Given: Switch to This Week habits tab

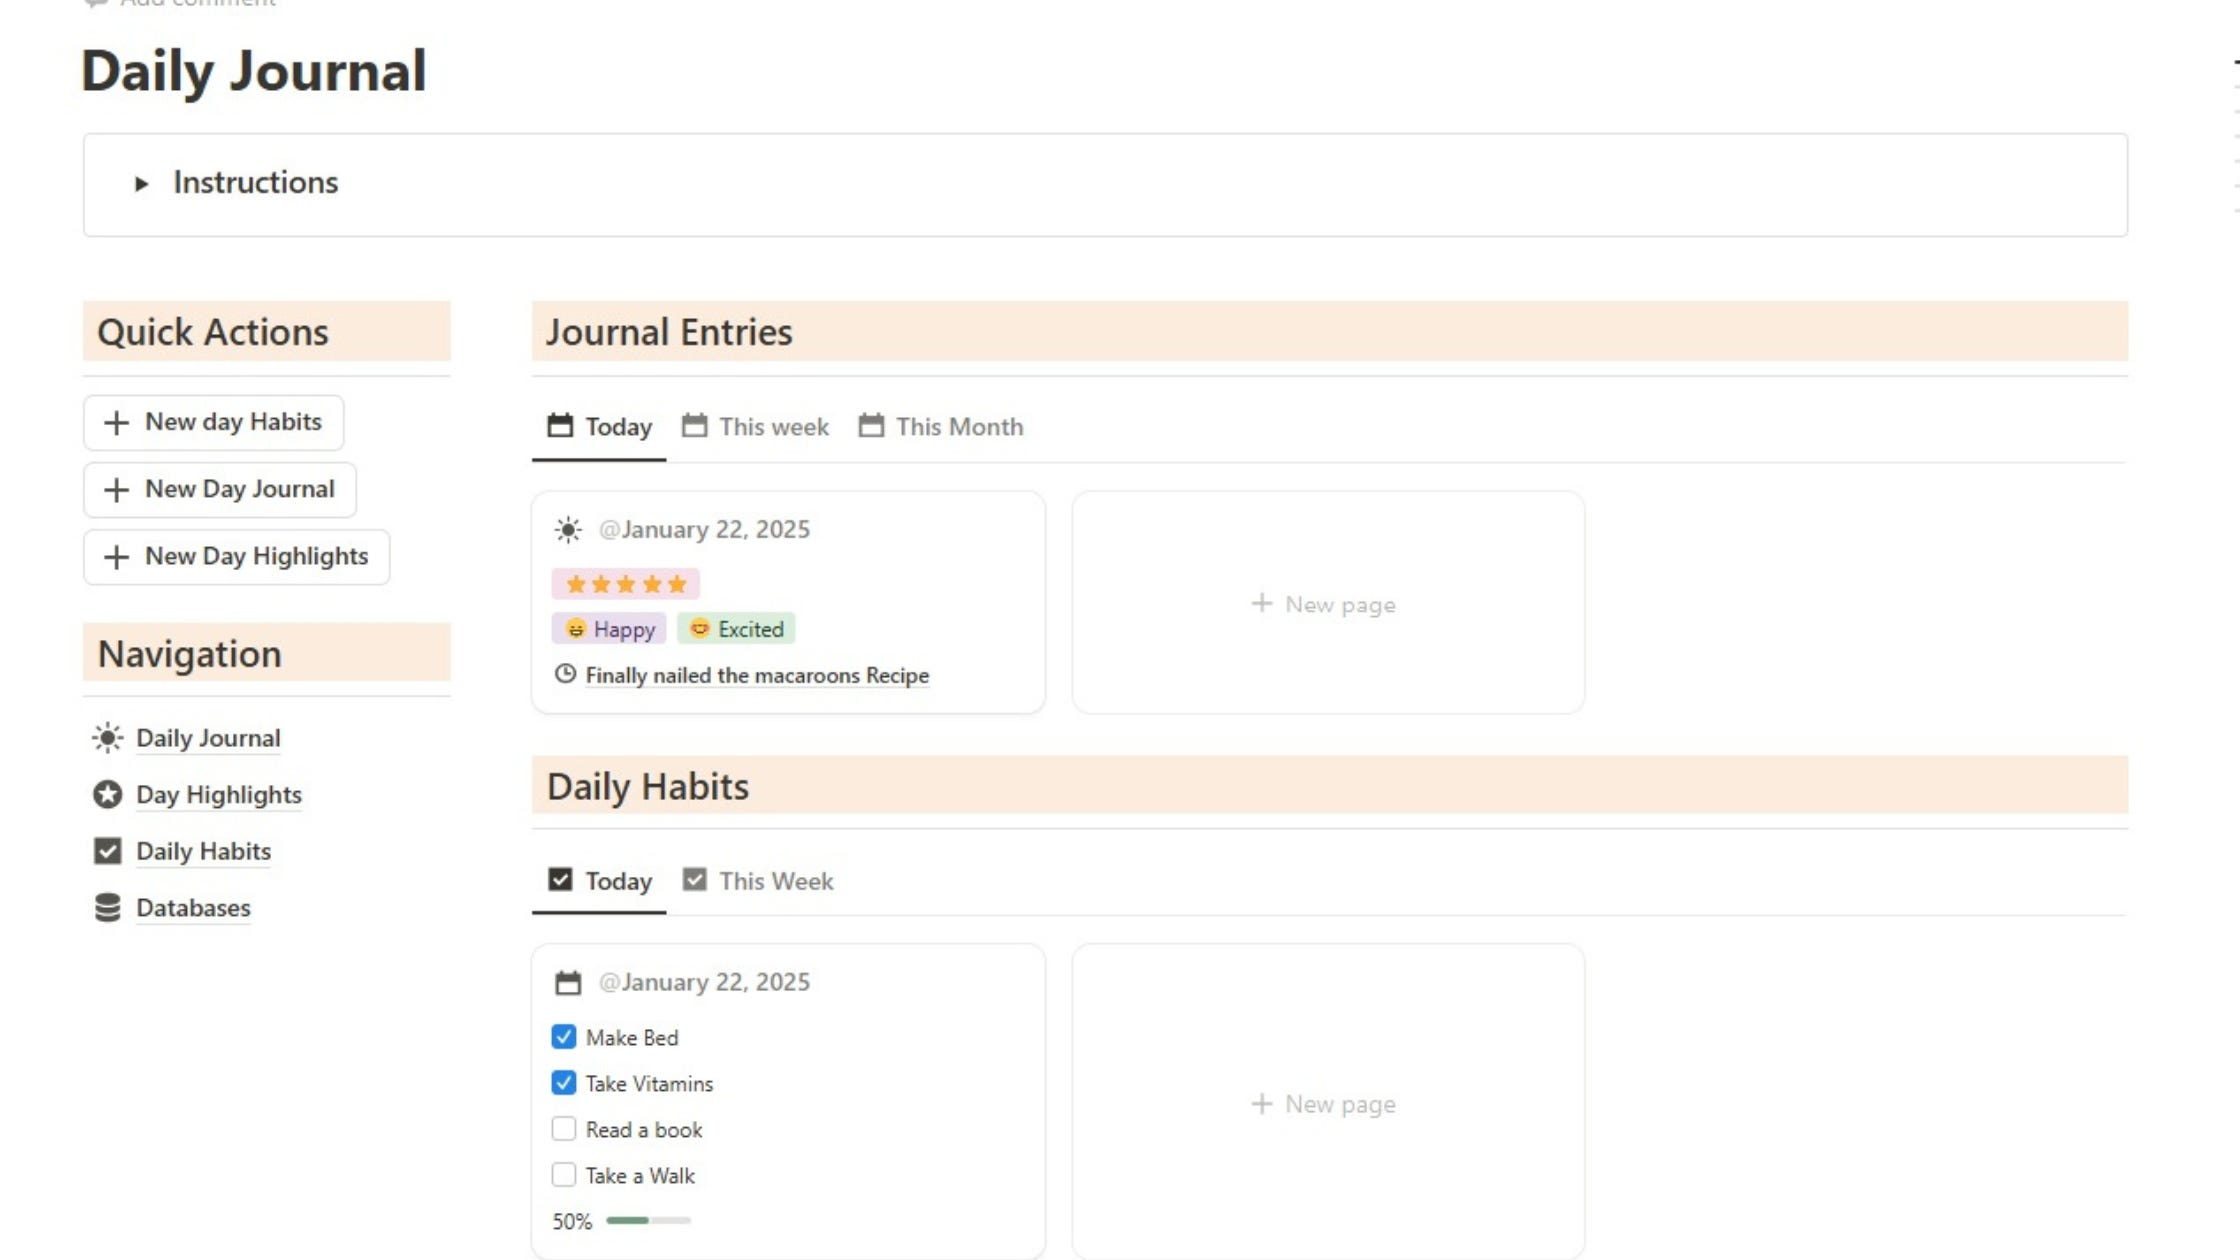Looking at the screenshot, I should coord(757,881).
